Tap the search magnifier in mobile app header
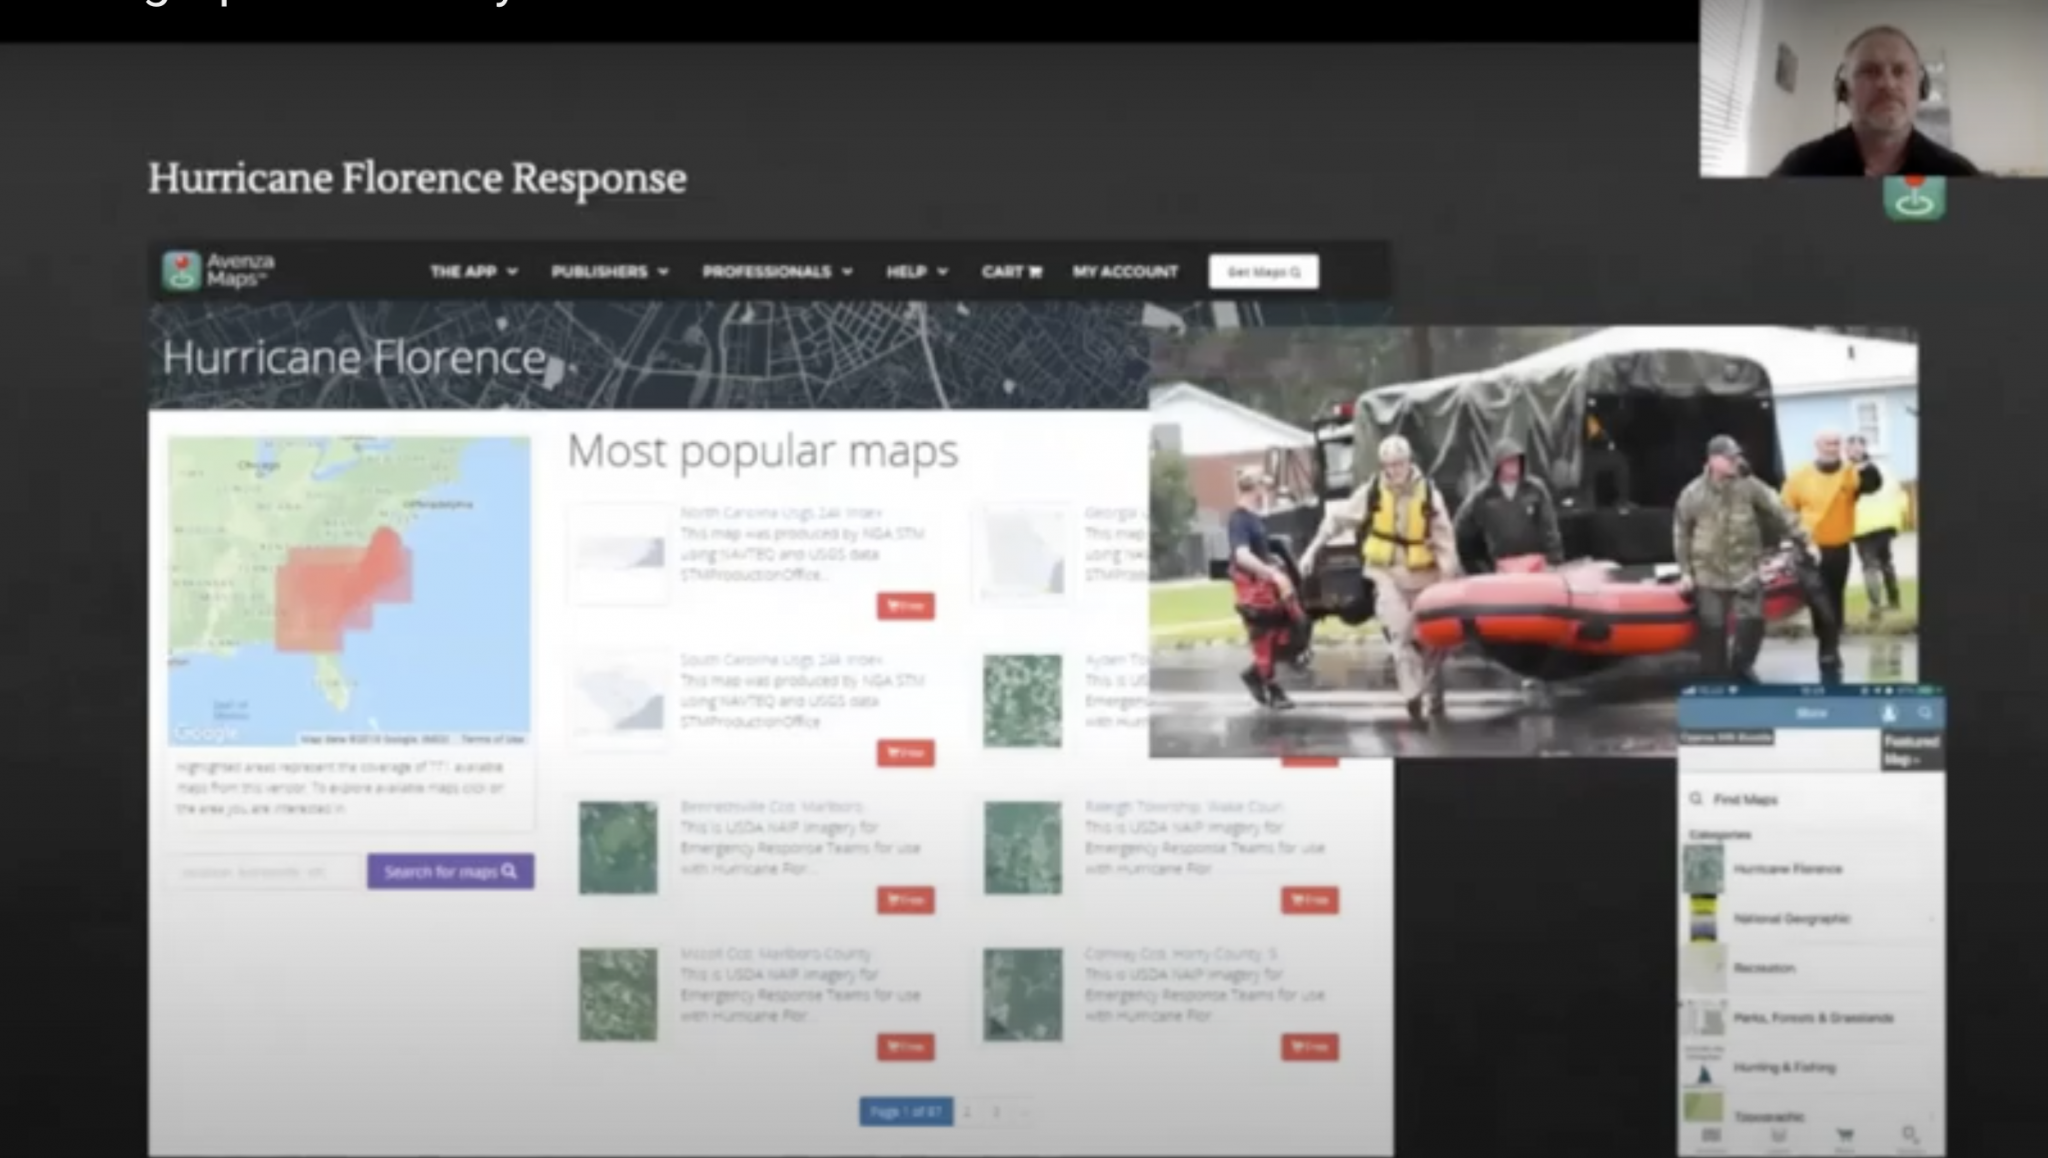Viewport: 2048px width, 1158px height. tap(1925, 714)
